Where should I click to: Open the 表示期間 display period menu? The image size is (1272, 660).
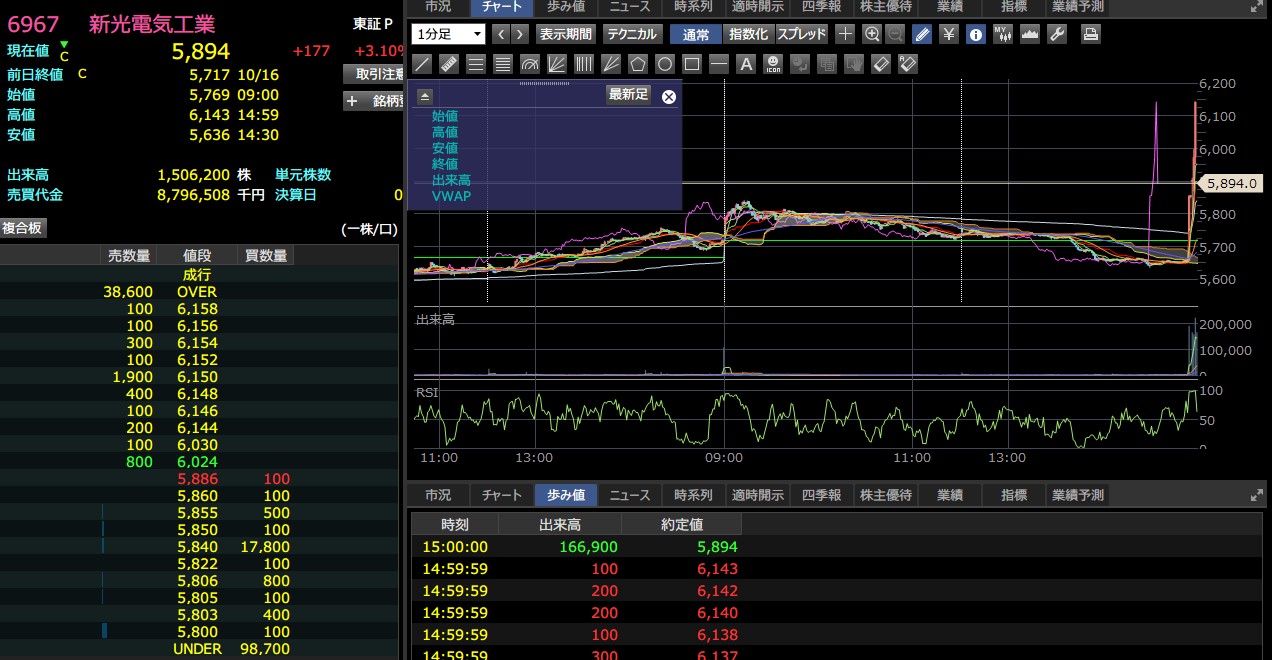coord(566,34)
